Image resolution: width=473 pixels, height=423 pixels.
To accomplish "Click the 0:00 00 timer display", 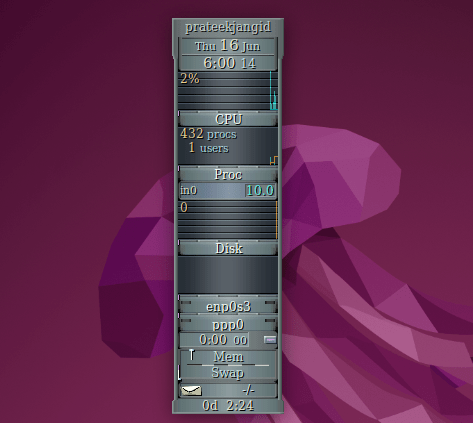I will 214,340.
